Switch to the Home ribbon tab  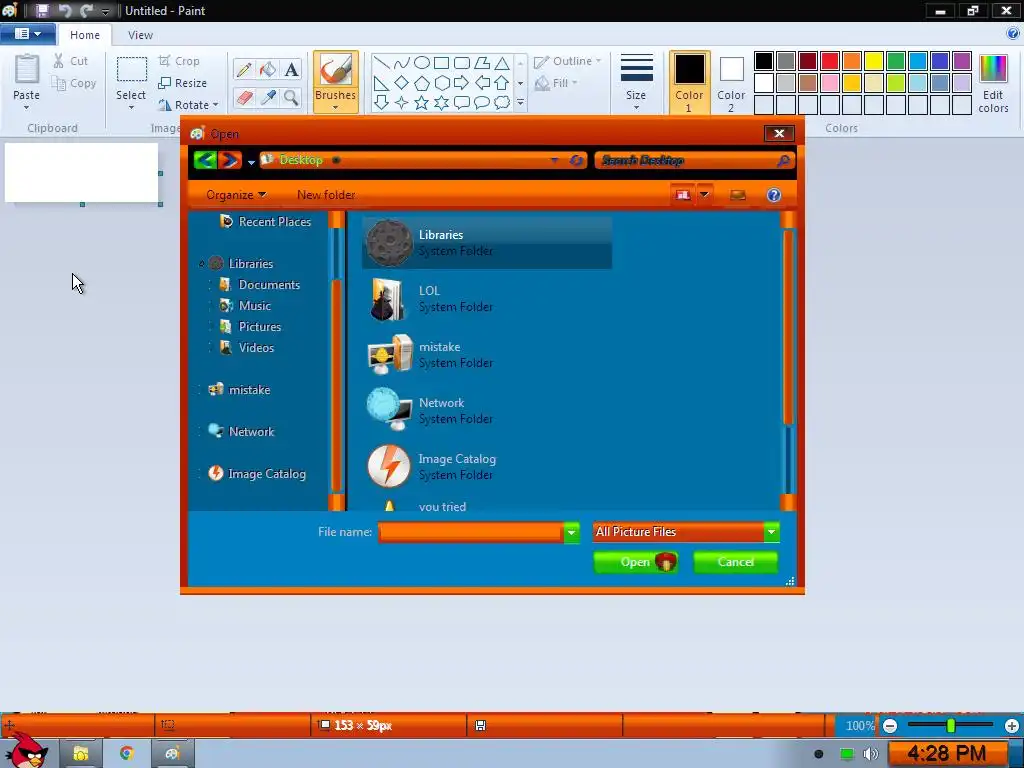click(85, 35)
